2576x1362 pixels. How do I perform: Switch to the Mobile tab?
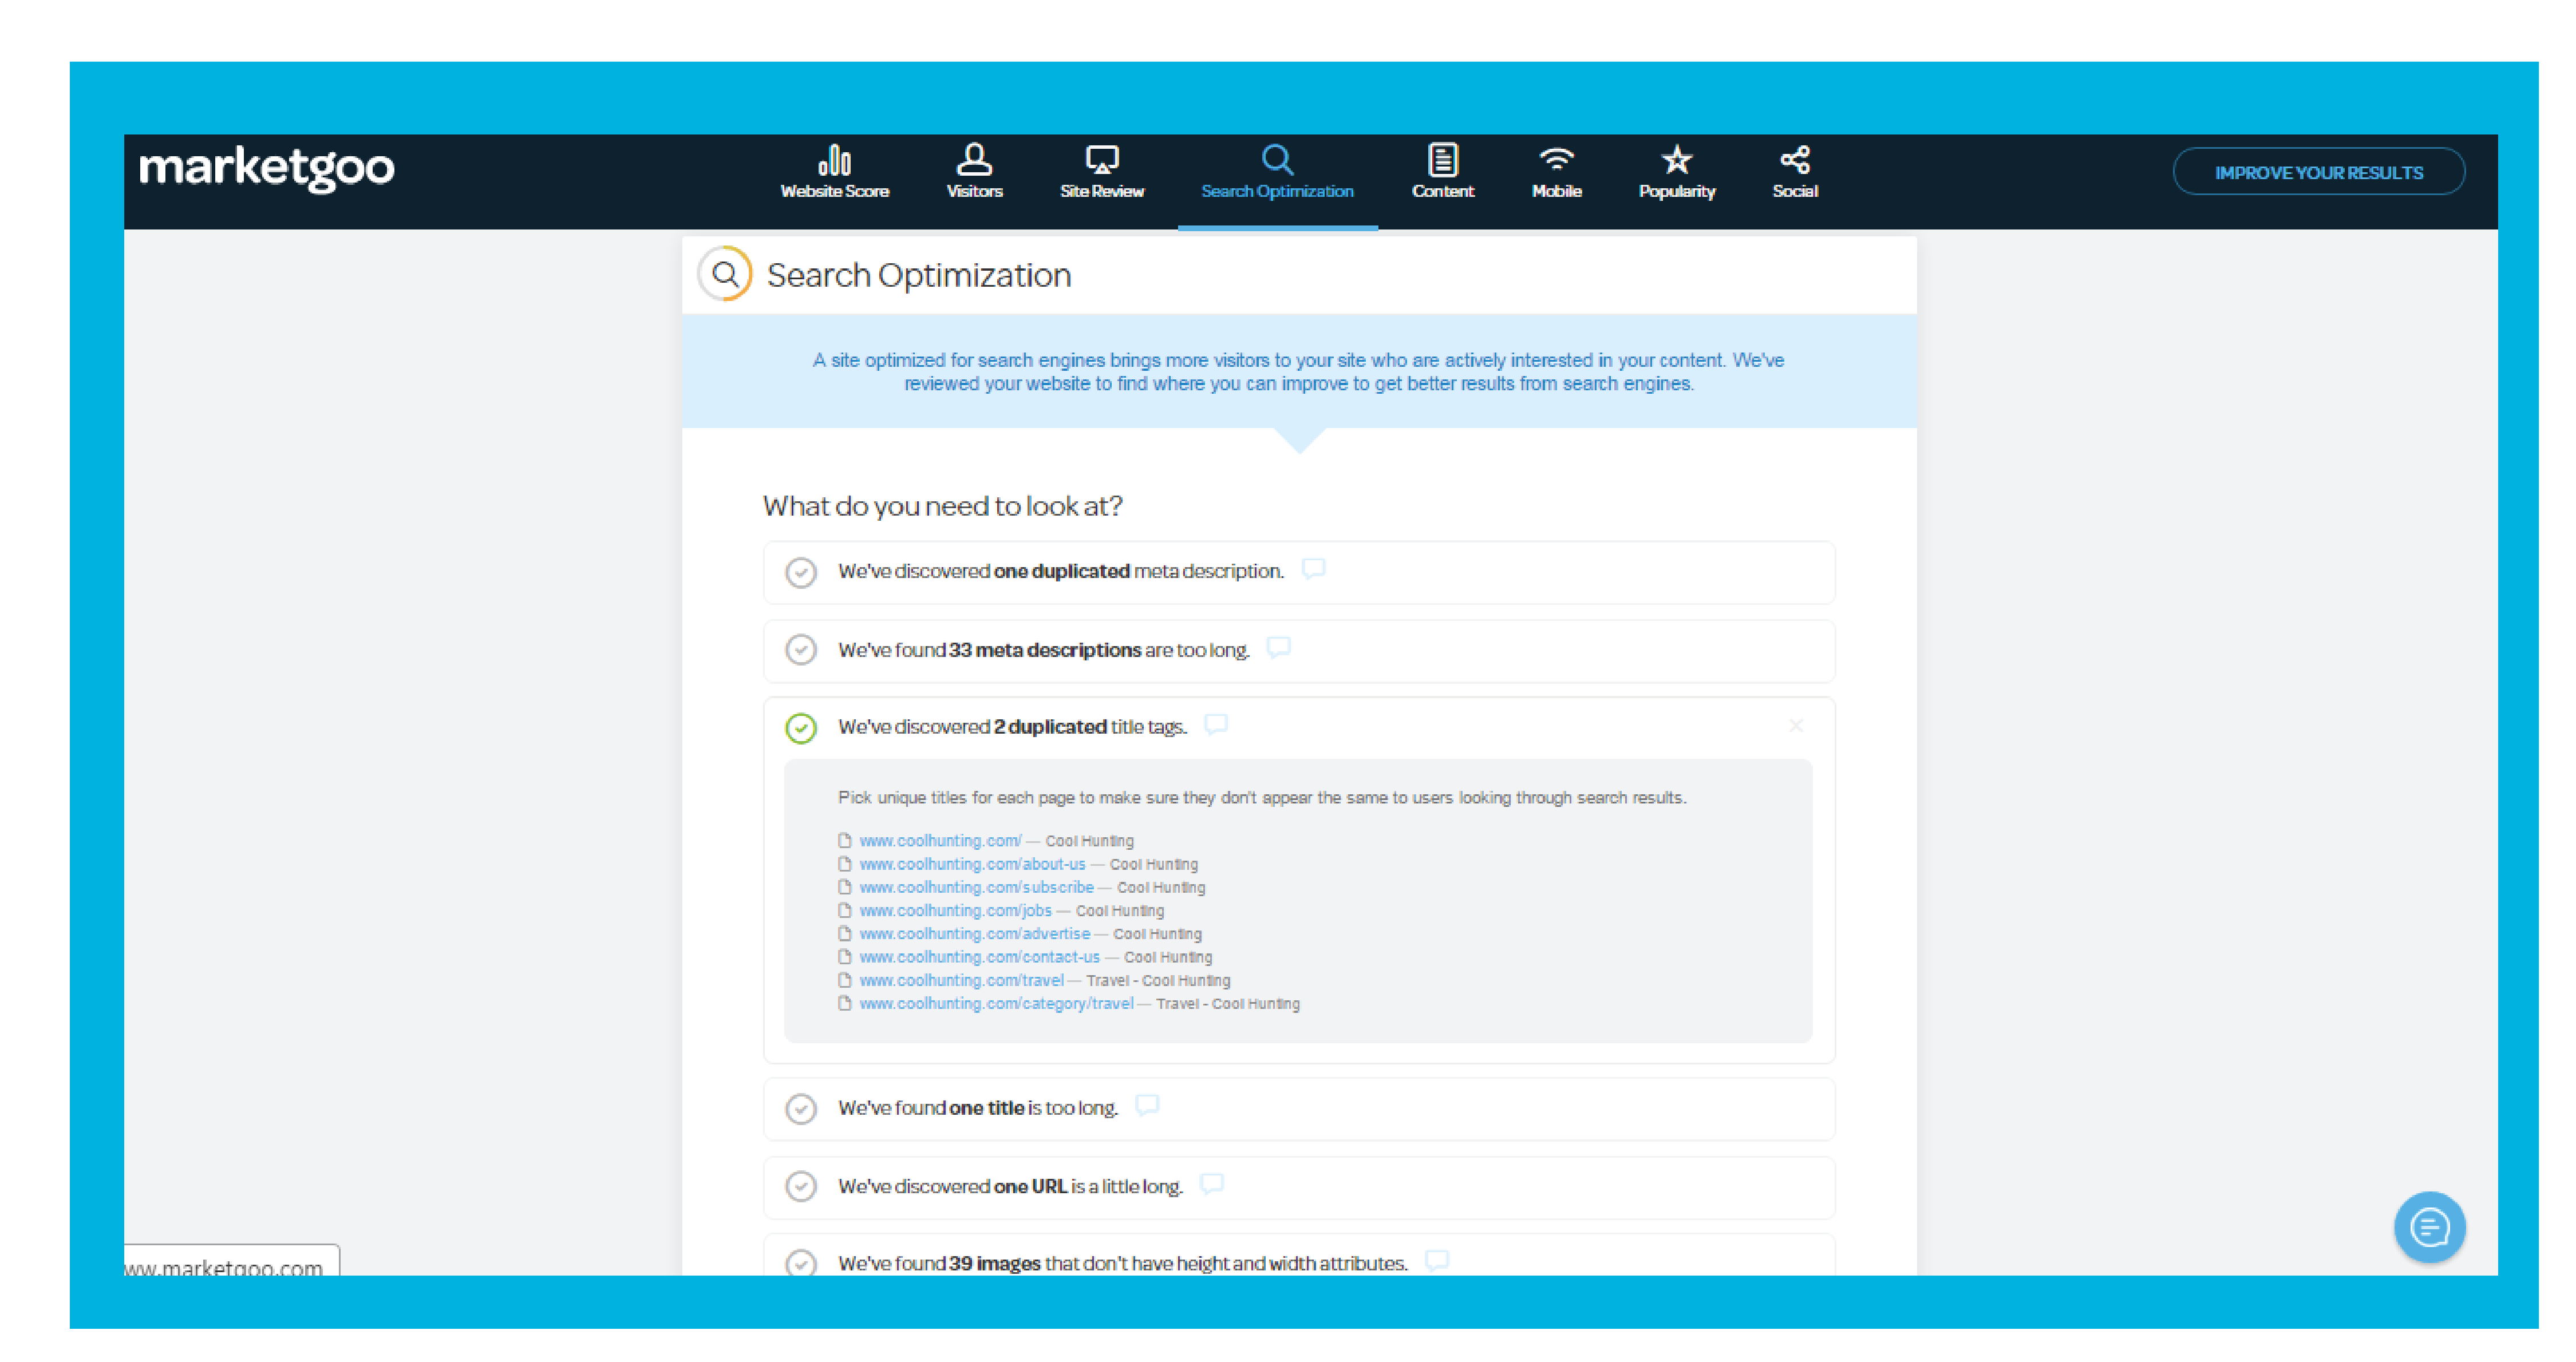pyautogui.click(x=1556, y=172)
